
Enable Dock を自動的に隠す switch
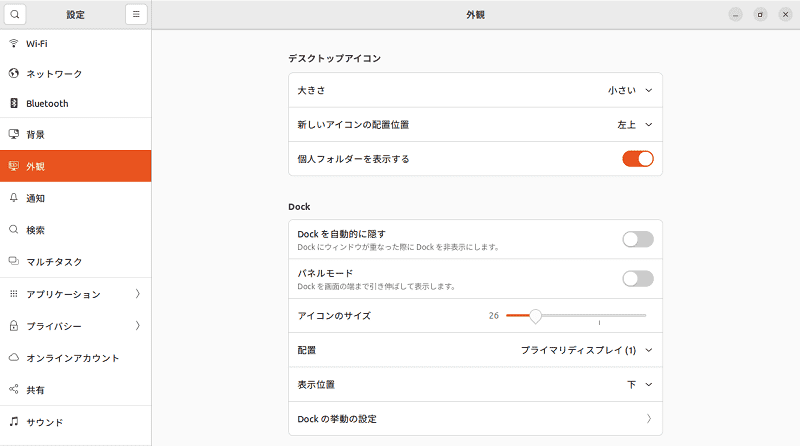click(x=638, y=239)
